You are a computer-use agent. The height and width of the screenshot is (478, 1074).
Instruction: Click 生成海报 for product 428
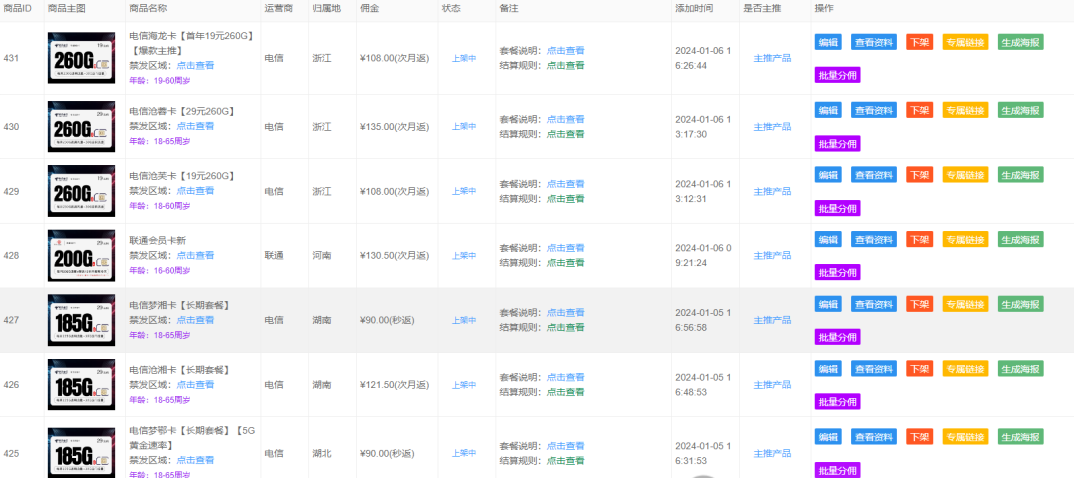point(1021,239)
